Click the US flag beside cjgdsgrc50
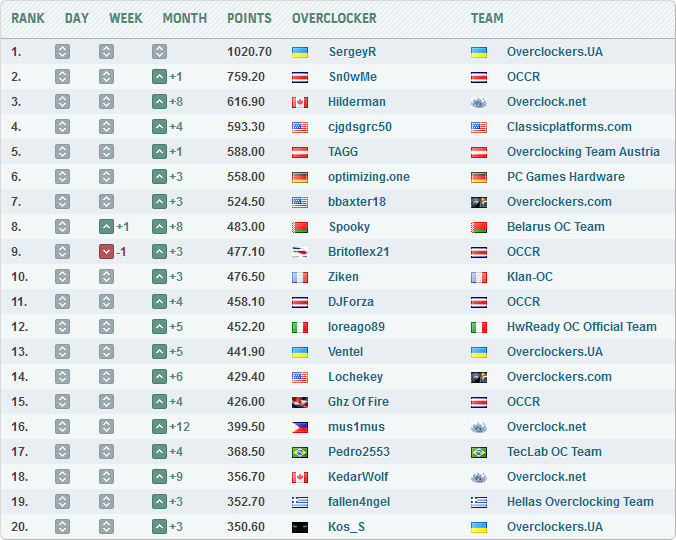The image size is (676, 540). coord(300,127)
